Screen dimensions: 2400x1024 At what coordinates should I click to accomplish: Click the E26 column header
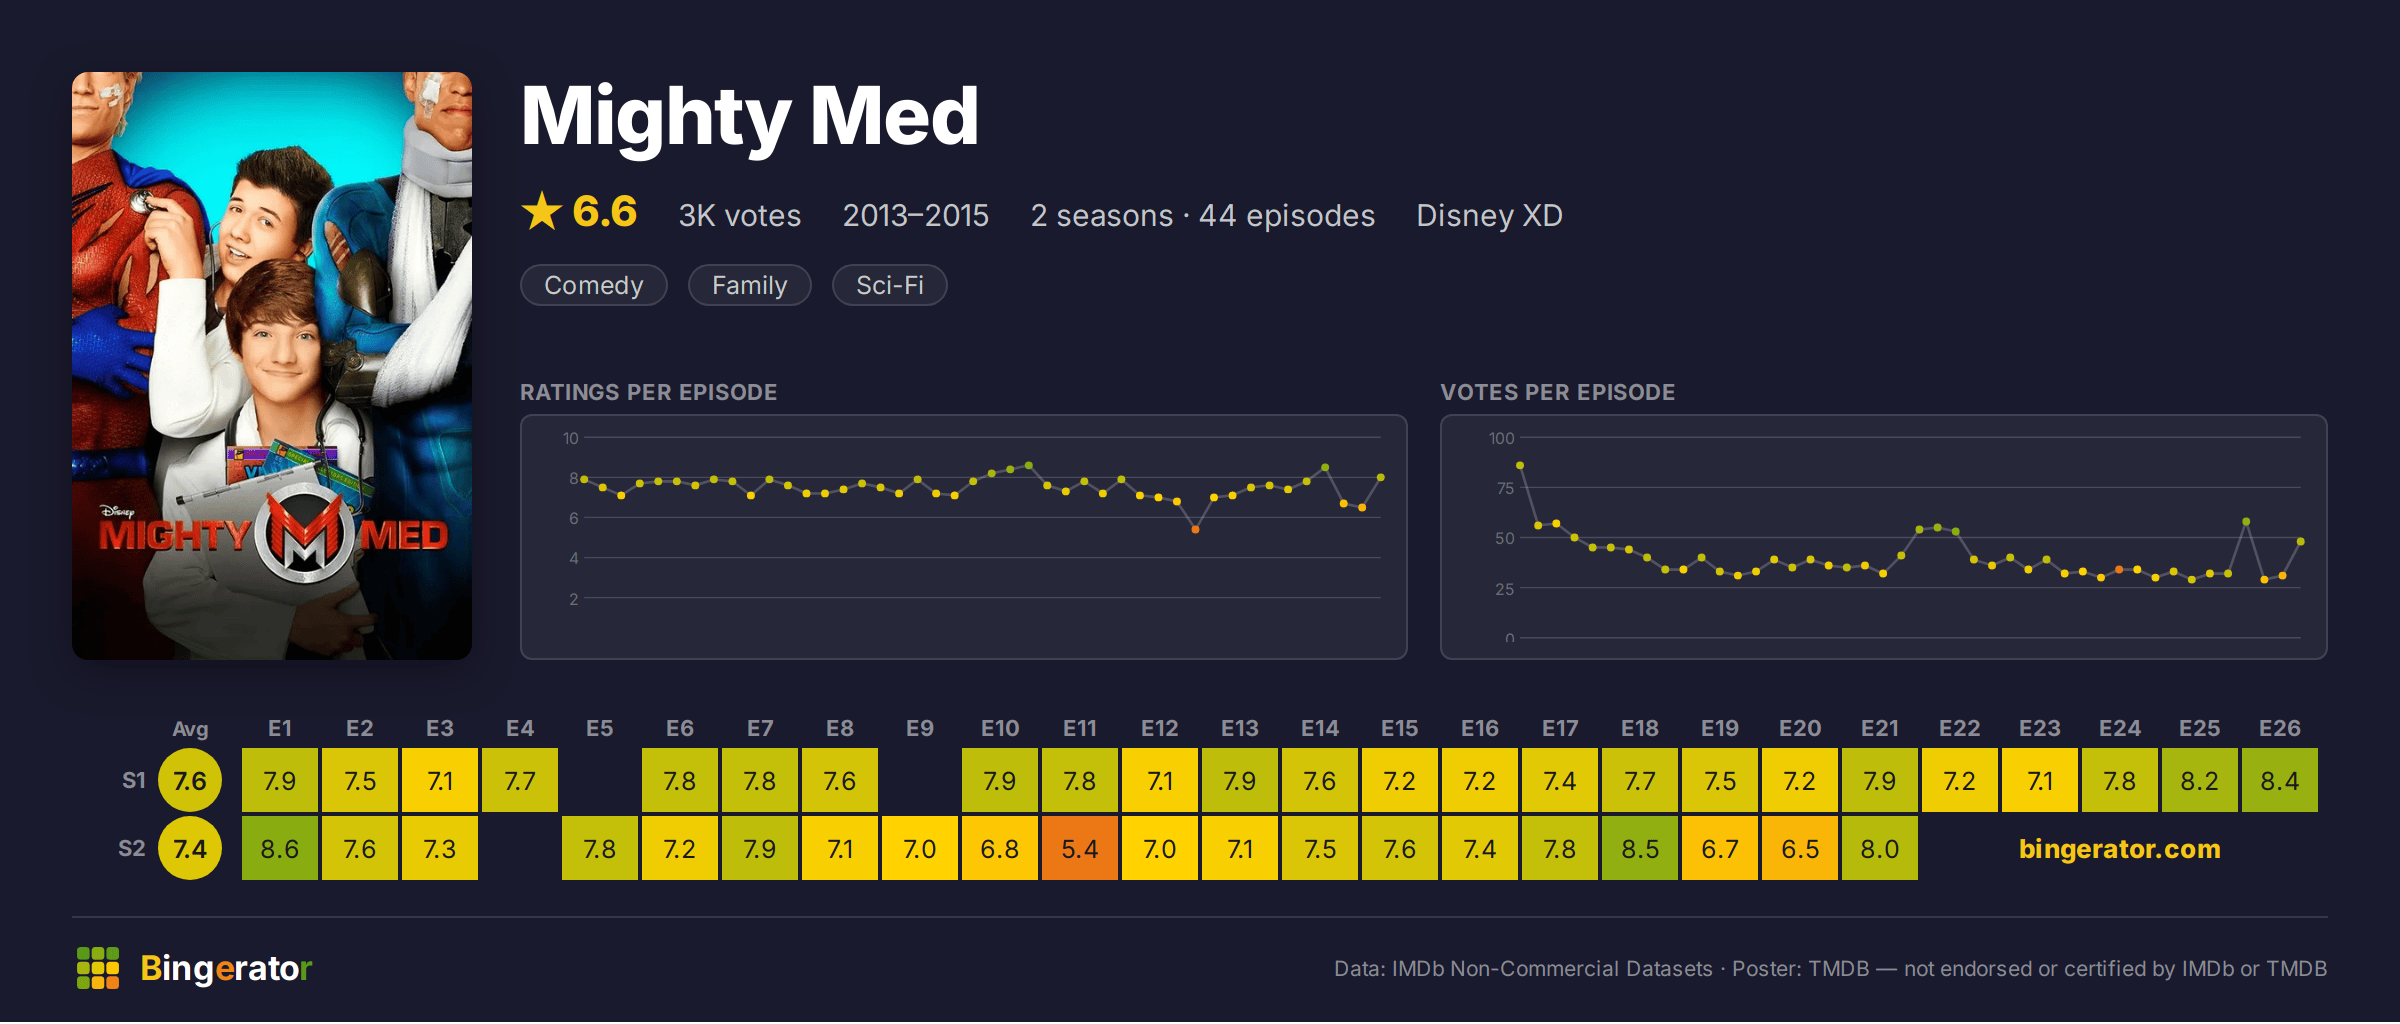(x=2280, y=728)
